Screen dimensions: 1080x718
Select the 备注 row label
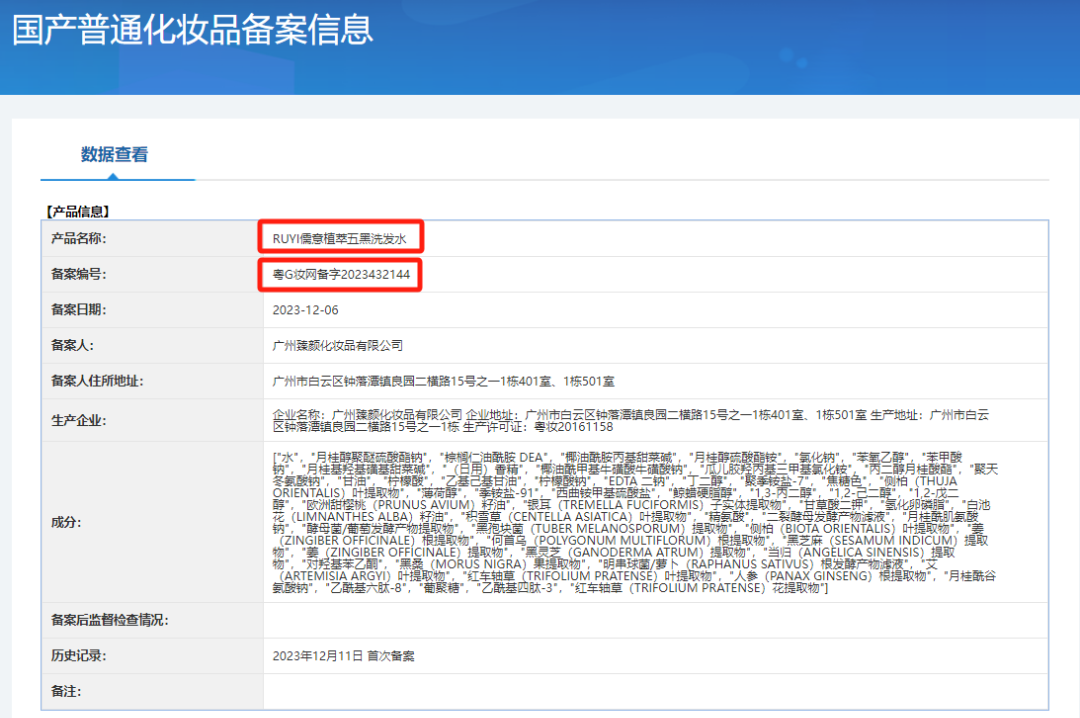pyautogui.click(x=66, y=691)
